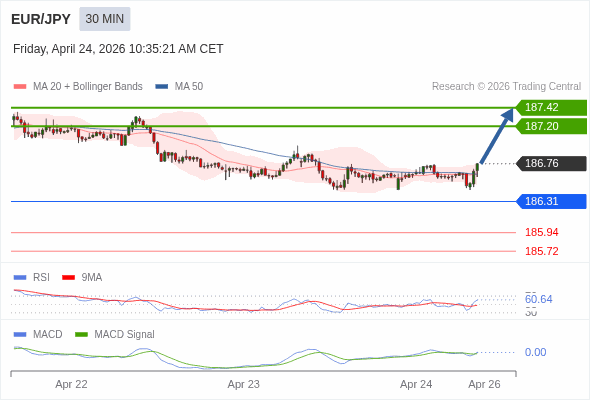
Task: Click the blue MACD legend swatch
Action: (x=20, y=335)
